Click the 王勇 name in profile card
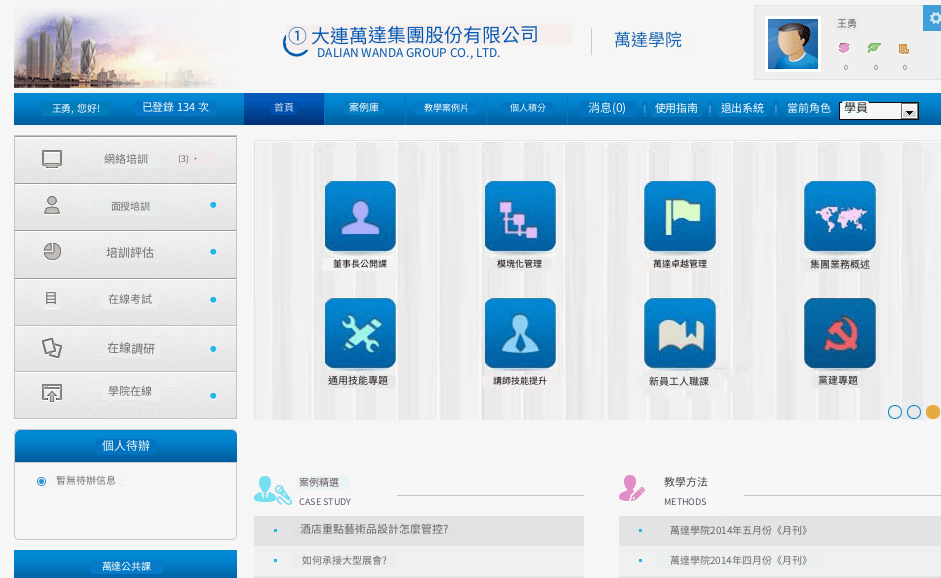Image resolution: width=941 pixels, height=578 pixels. tap(847, 23)
